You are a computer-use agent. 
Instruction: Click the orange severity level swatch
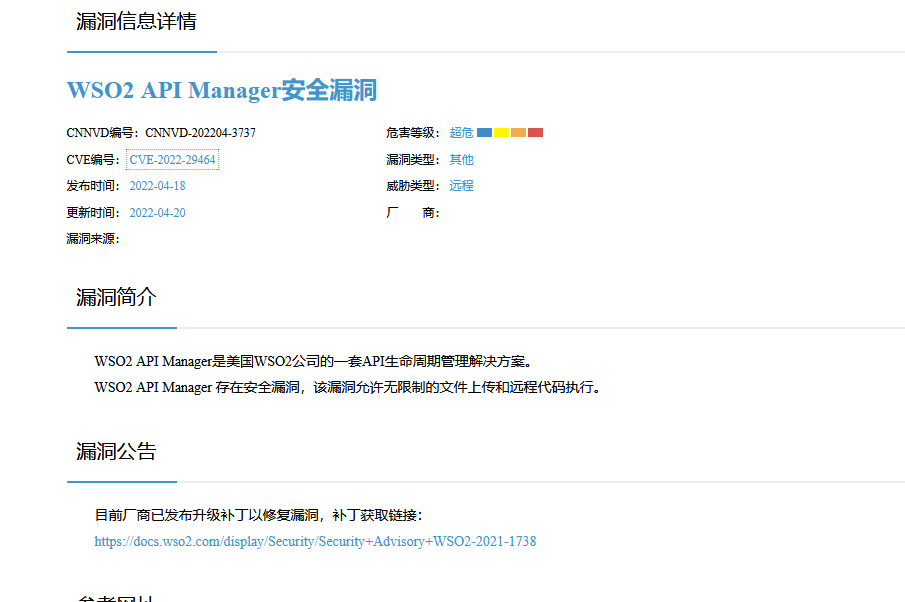tap(518, 133)
